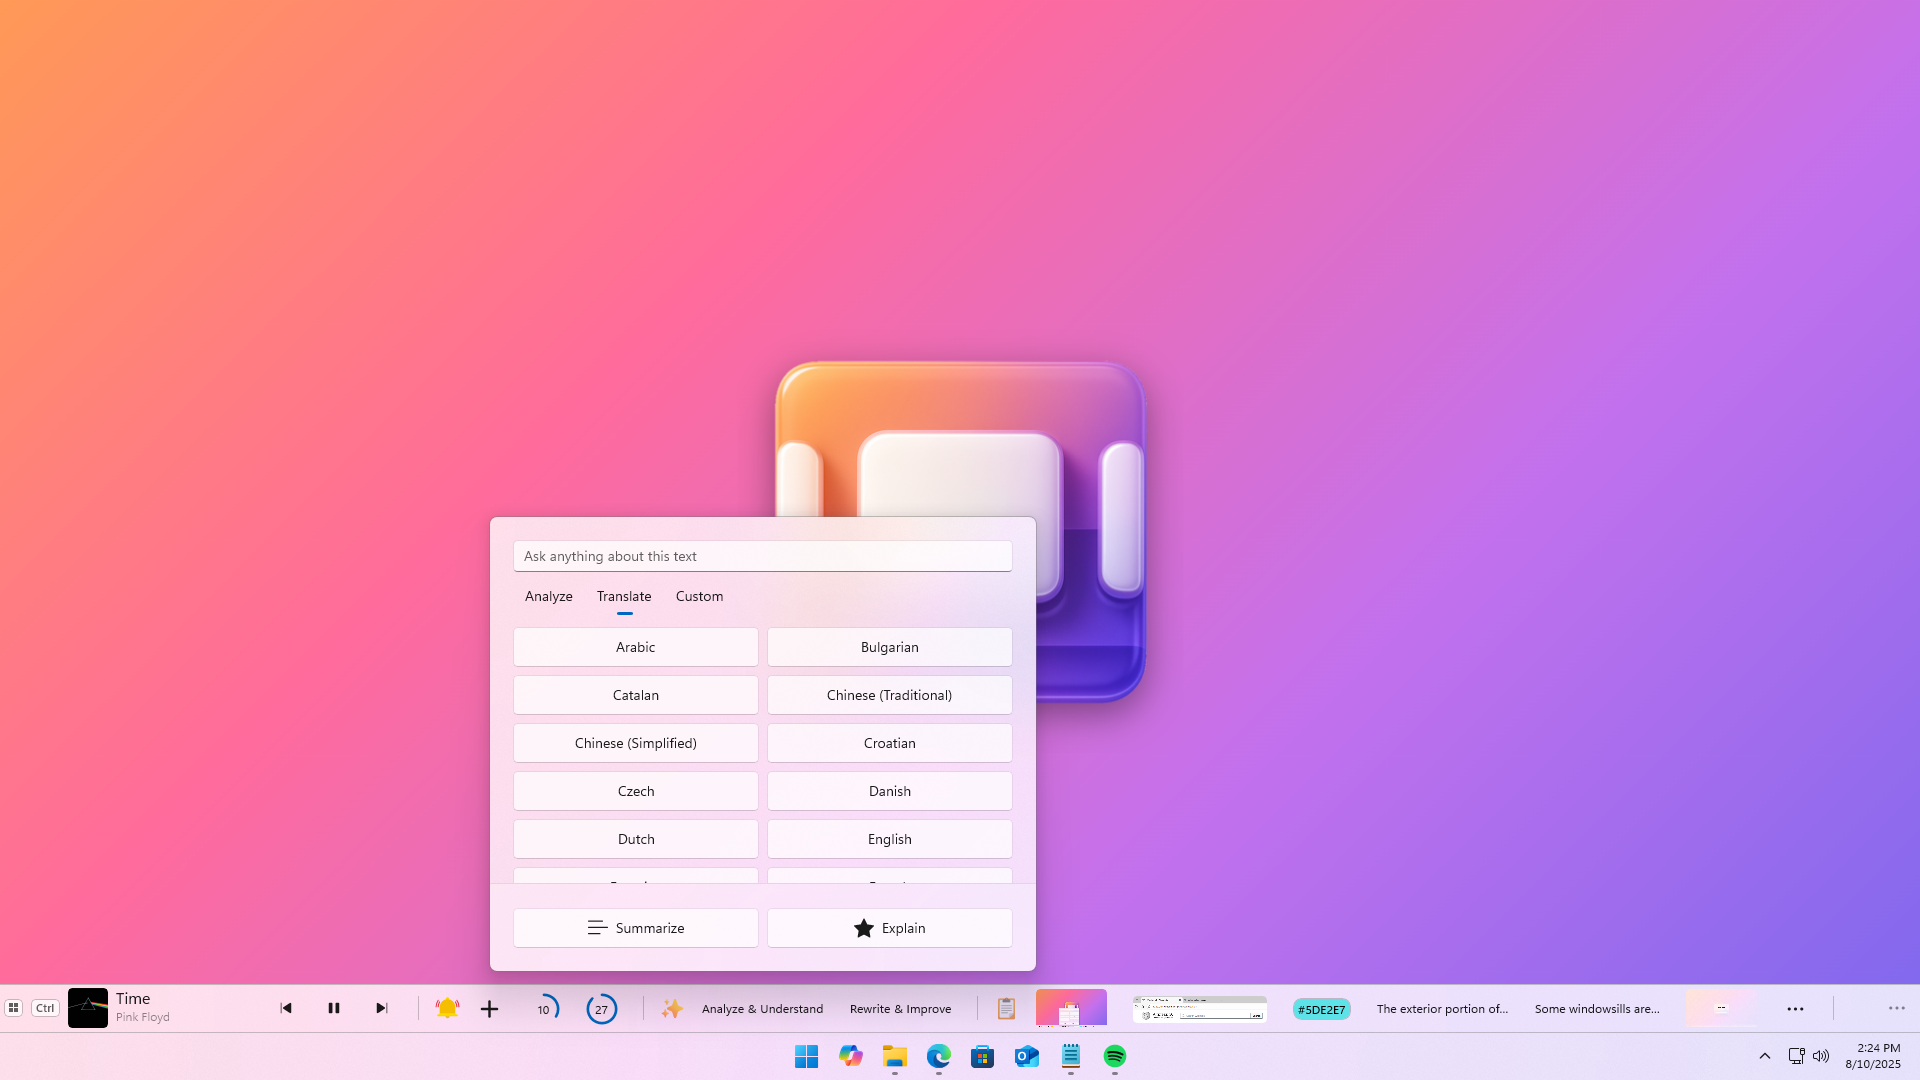Switch to the Custom tab
1920x1080 pixels.
(699, 596)
